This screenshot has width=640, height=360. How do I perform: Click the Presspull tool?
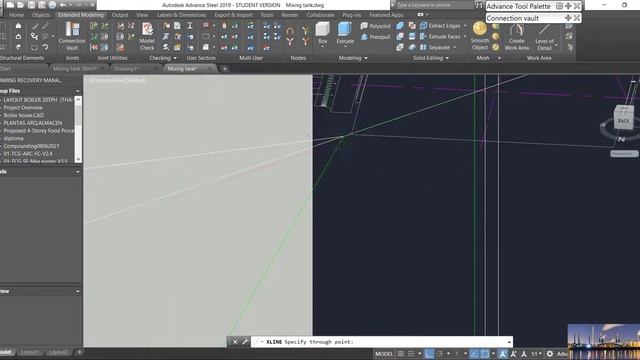tap(376, 37)
